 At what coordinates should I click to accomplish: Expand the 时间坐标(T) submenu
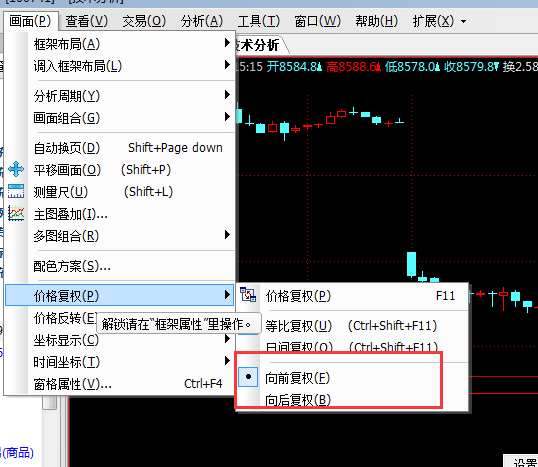point(119,362)
